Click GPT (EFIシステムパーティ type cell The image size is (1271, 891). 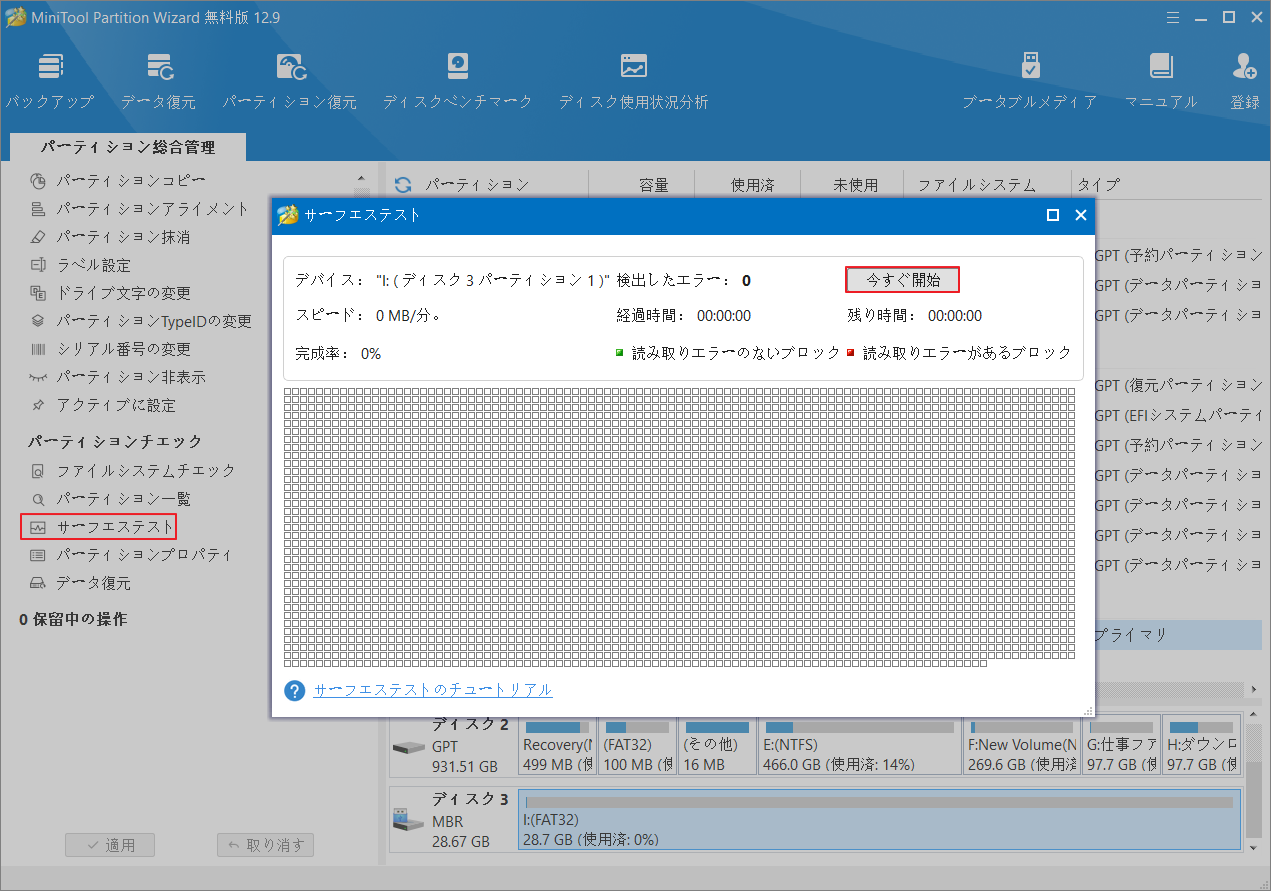[x=1178, y=415]
